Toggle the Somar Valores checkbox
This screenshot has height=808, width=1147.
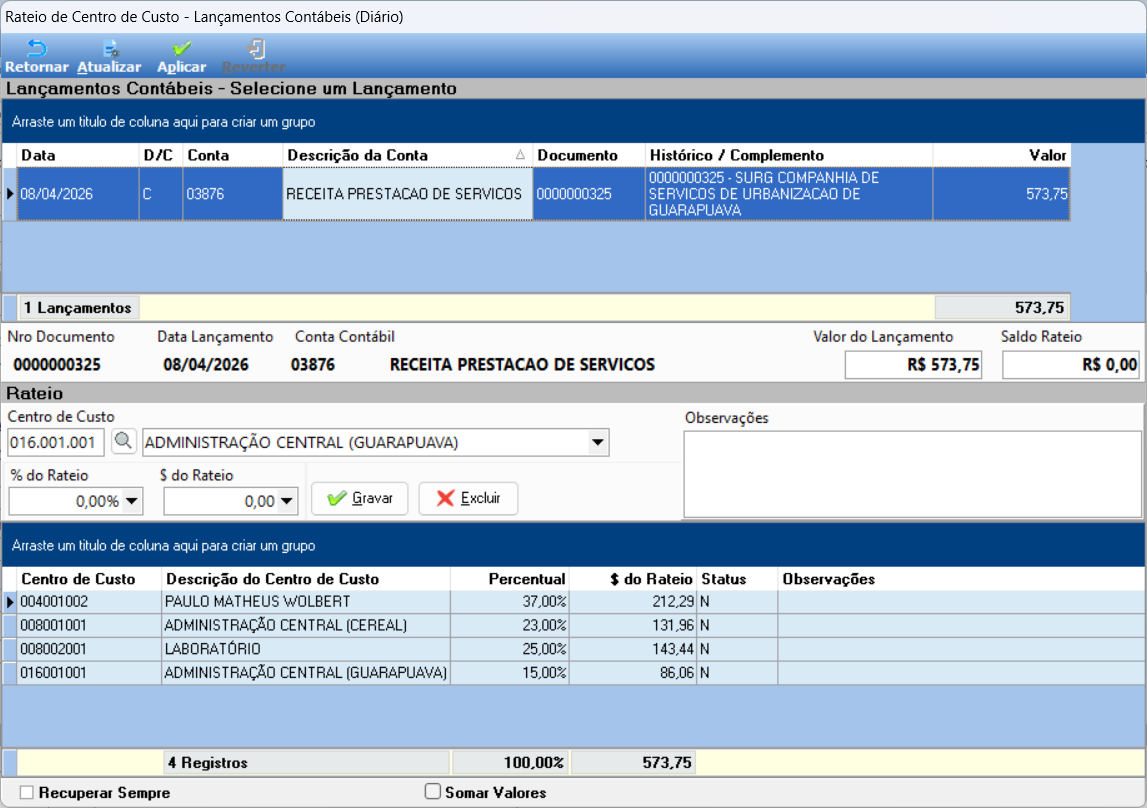click(433, 792)
